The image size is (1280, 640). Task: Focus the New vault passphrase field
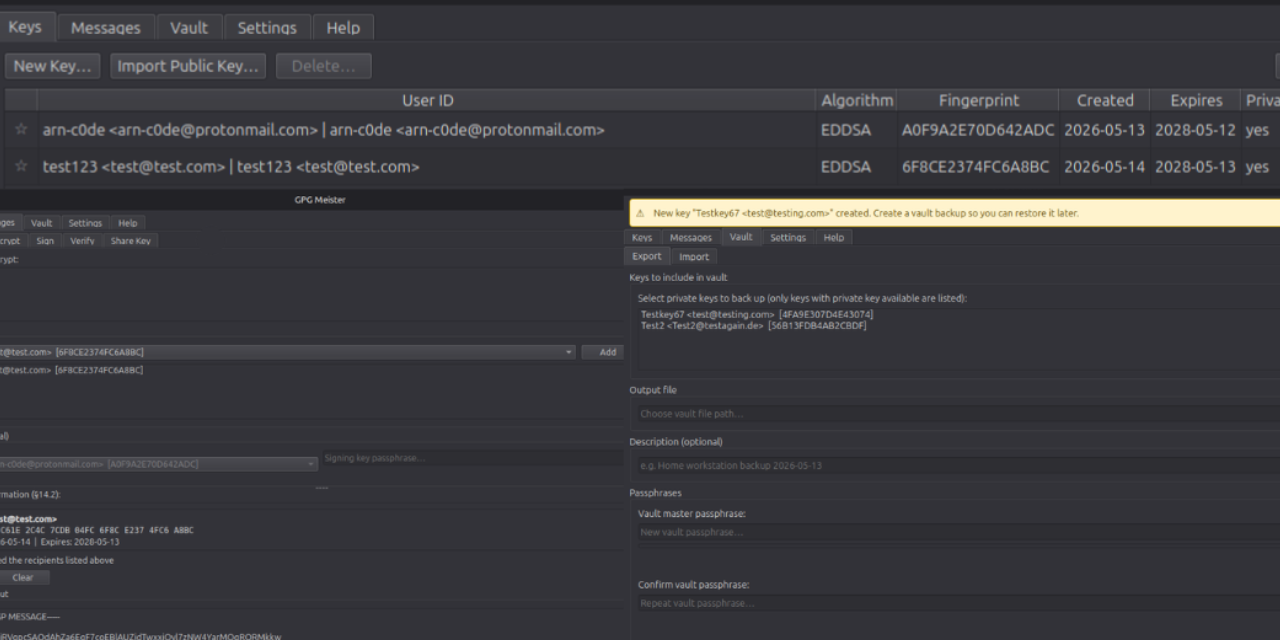pos(958,532)
